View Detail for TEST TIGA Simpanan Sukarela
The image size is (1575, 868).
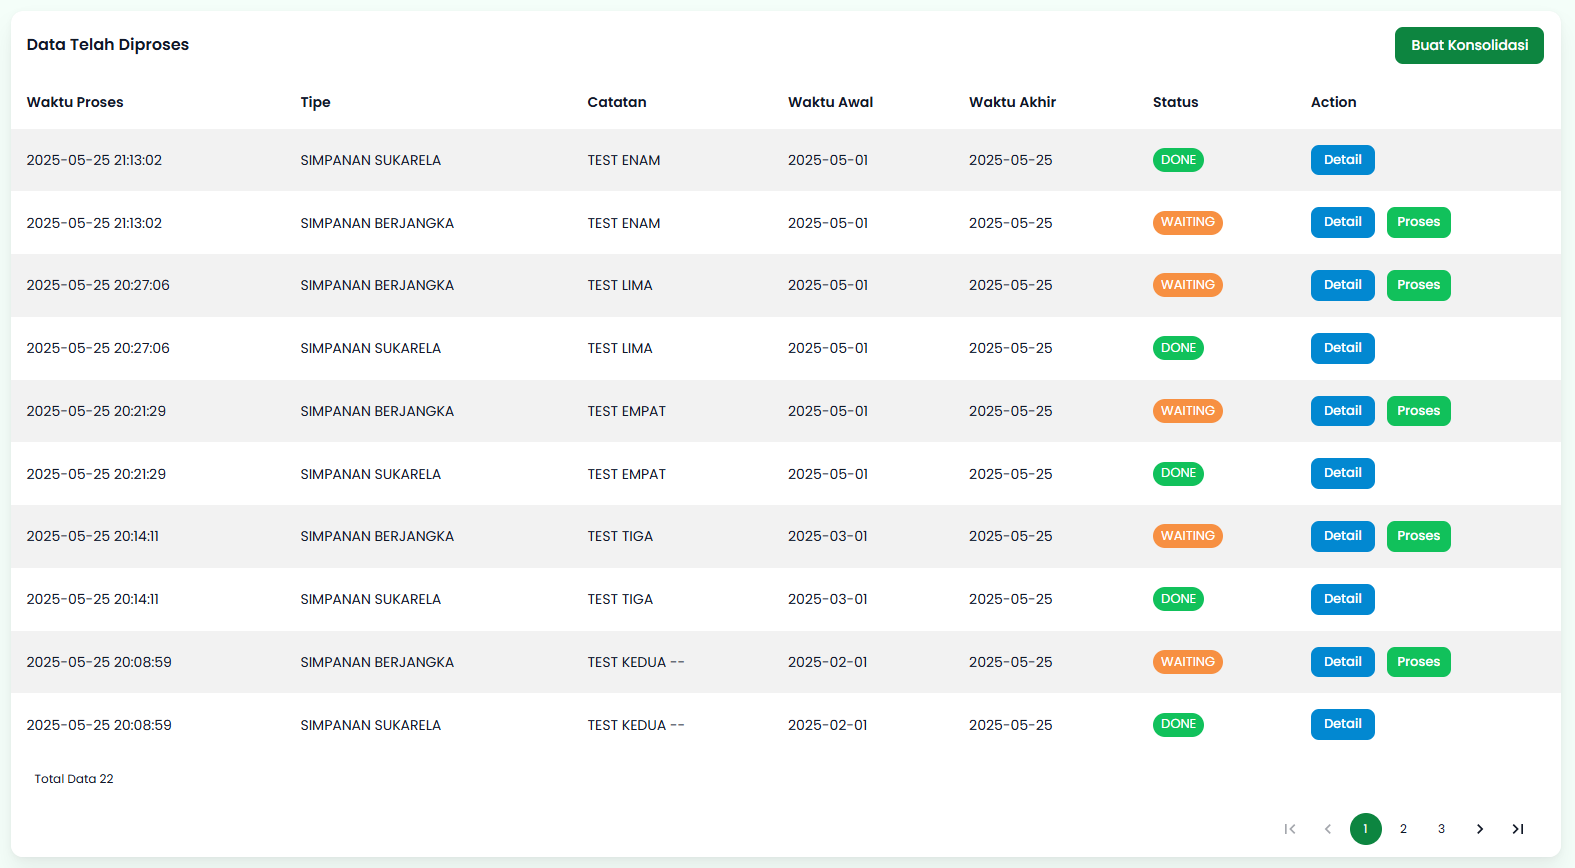tap(1342, 599)
